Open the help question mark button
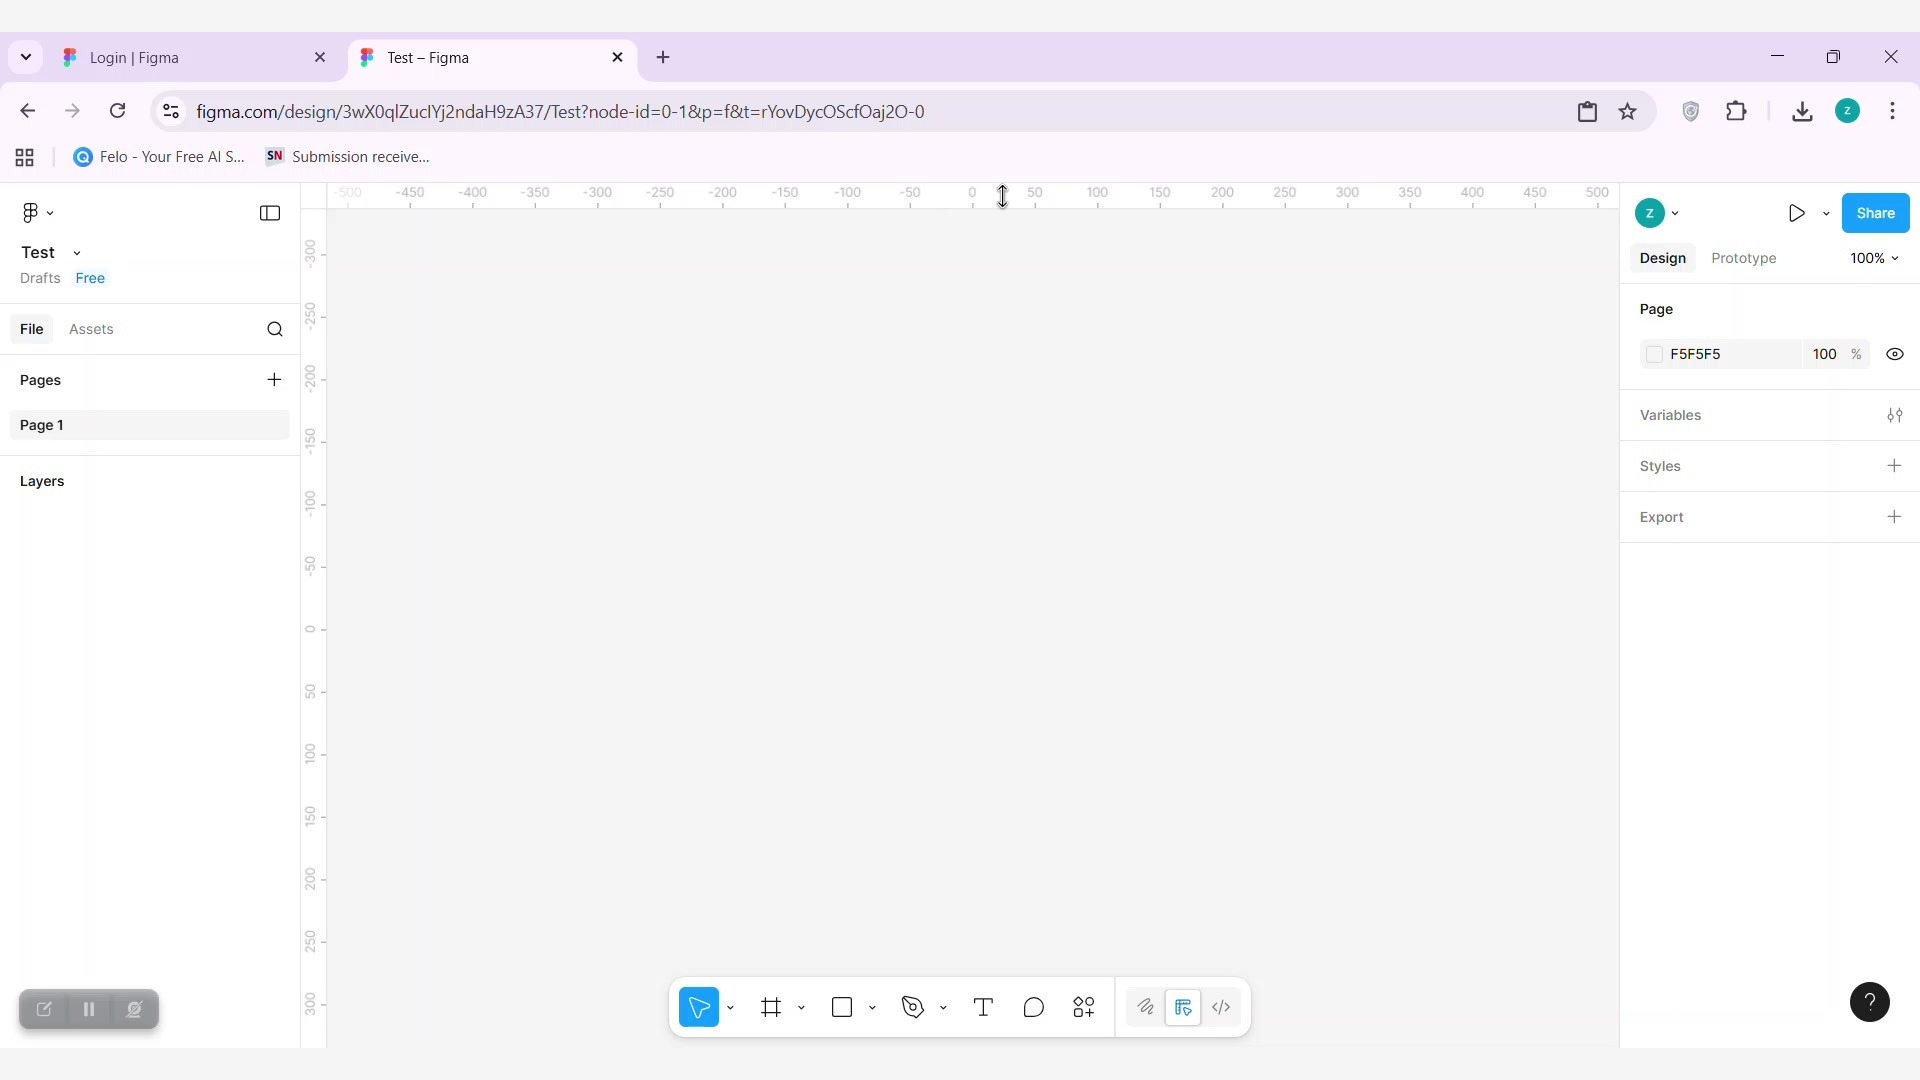Image resolution: width=1920 pixels, height=1080 pixels. tap(1869, 1002)
